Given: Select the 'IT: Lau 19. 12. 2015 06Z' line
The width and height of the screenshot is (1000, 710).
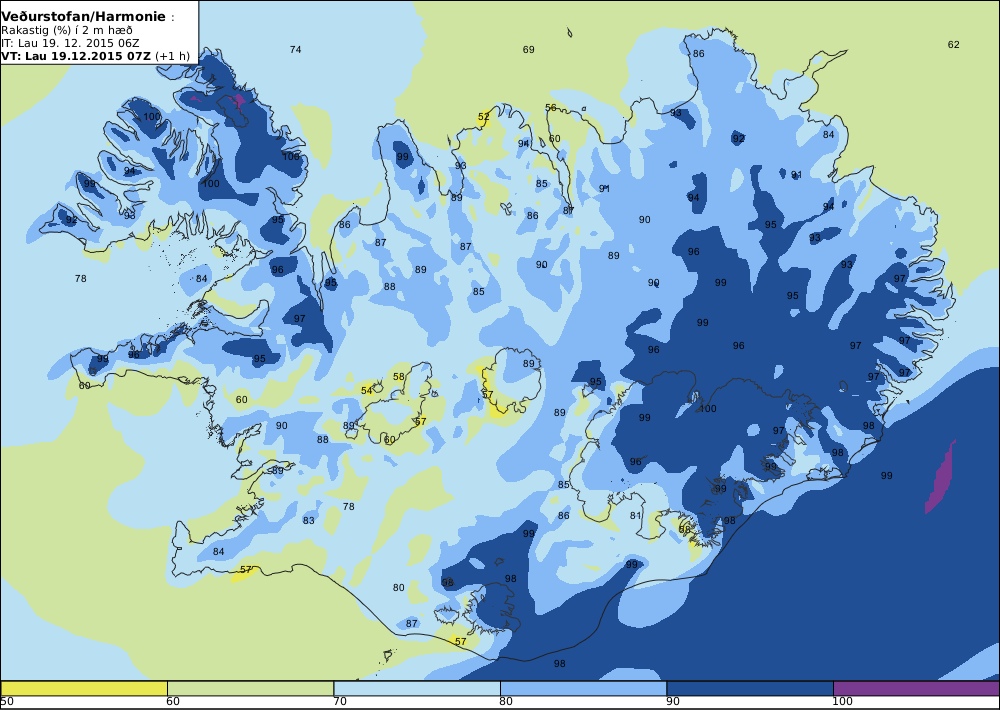Looking at the screenshot, I should click(70, 43).
